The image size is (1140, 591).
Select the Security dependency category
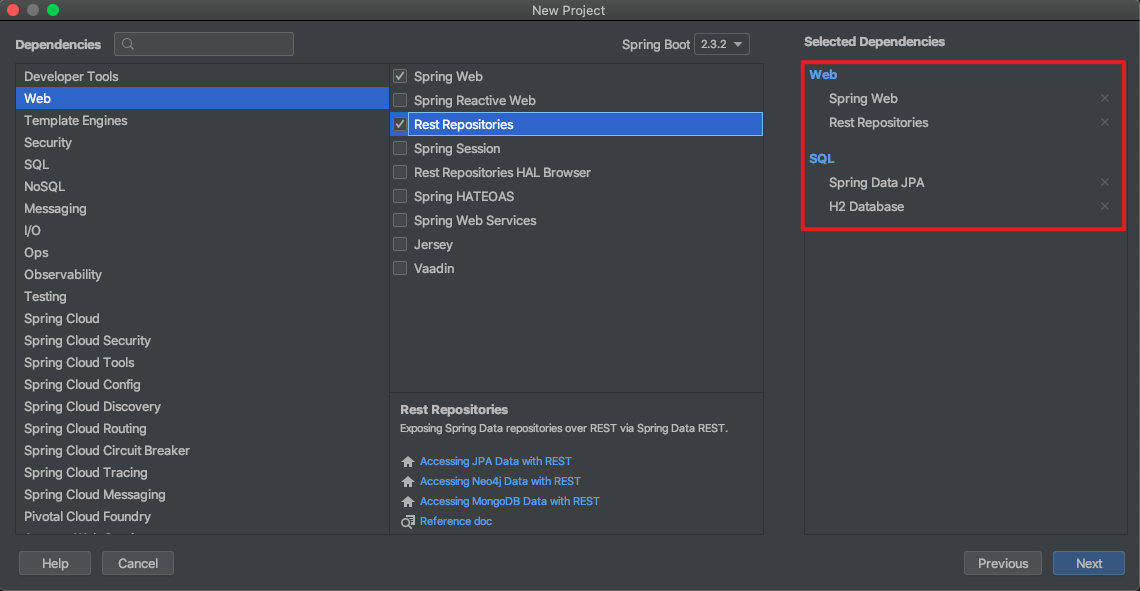(x=48, y=143)
